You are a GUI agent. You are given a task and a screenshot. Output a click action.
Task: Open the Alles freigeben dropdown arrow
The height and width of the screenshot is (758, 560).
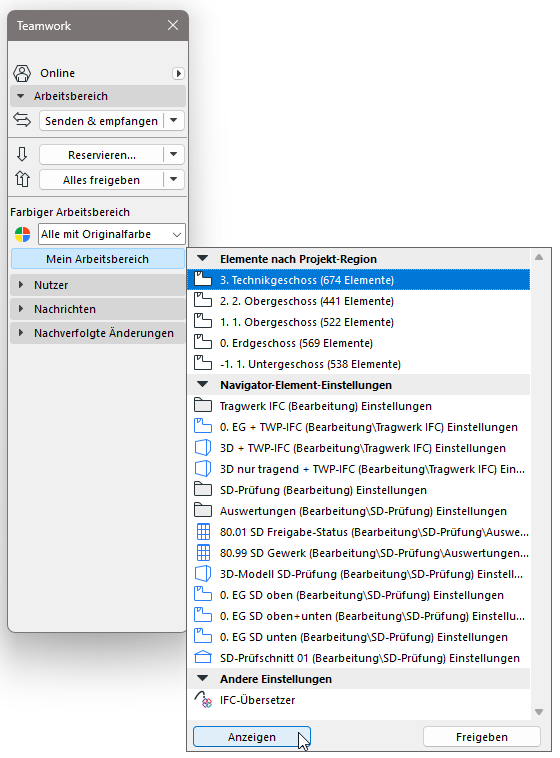174,180
